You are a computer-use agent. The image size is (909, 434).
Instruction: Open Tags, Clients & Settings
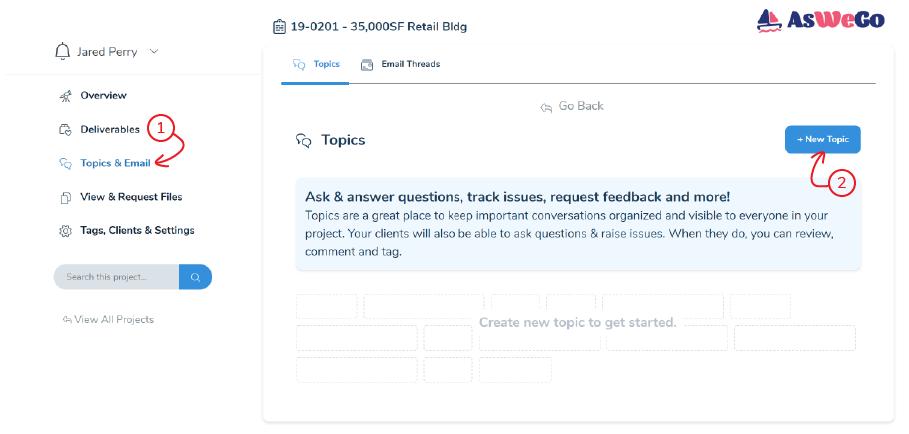click(137, 231)
